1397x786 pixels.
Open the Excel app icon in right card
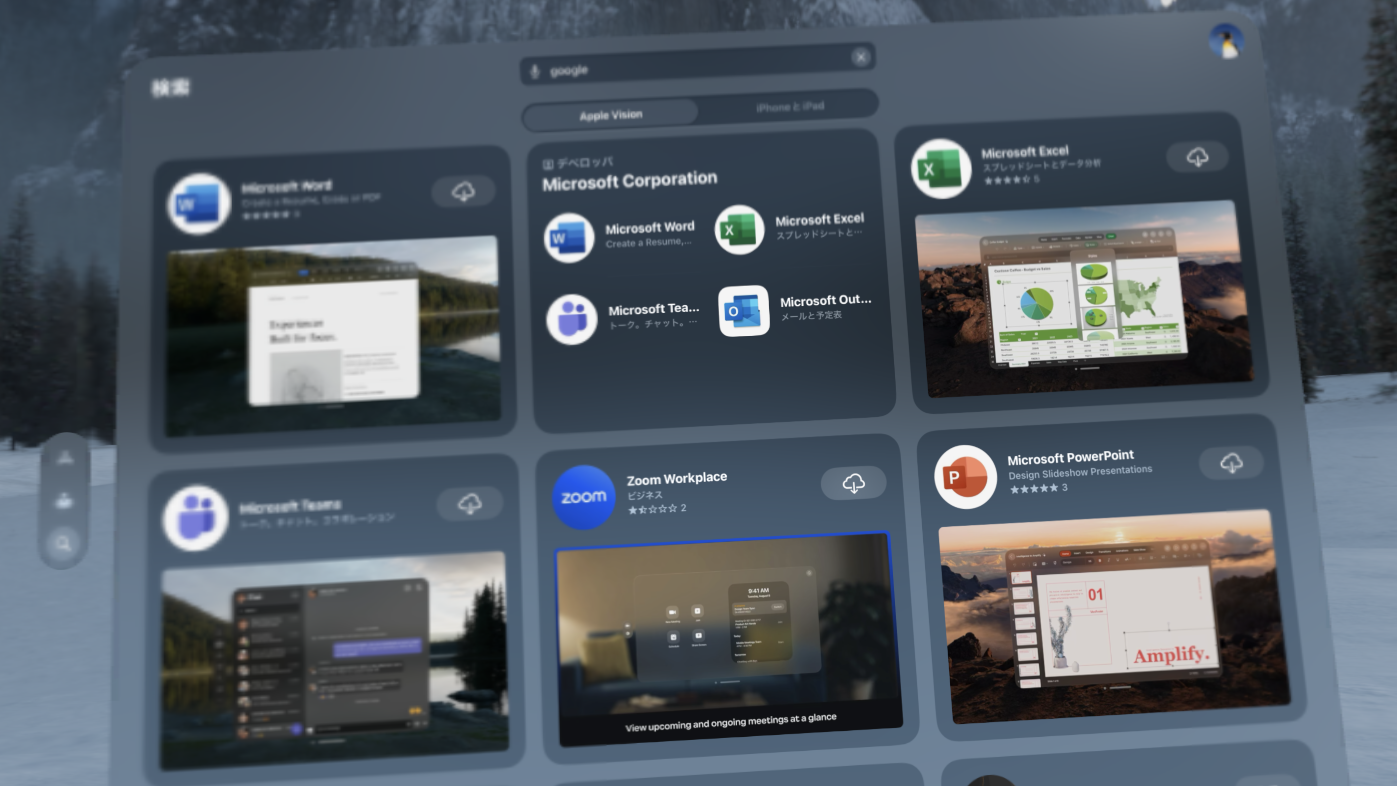[x=941, y=168]
